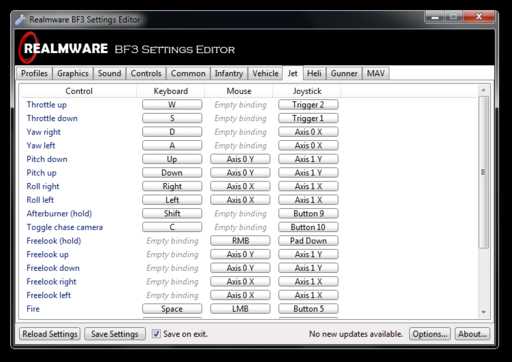Change Throttle down keyboard binding S

click(172, 118)
